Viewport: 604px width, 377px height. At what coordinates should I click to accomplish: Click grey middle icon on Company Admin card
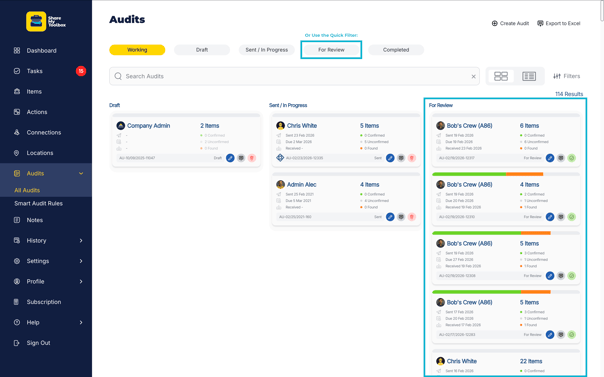(241, 158)
